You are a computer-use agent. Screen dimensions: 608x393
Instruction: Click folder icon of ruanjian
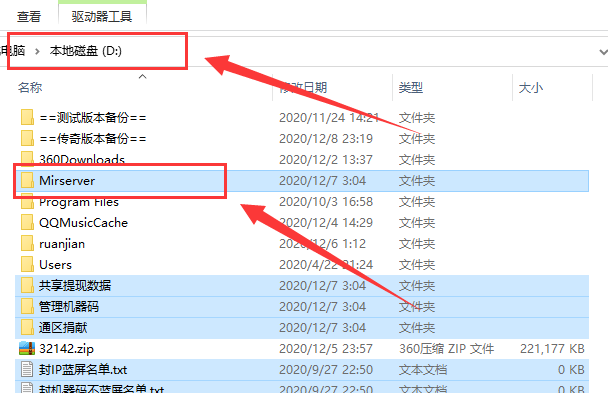tap(27, 243)
